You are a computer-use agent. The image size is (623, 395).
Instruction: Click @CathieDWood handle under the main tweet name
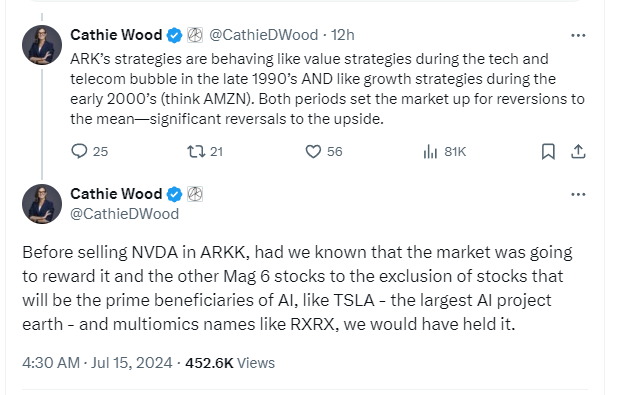coord(124,214)
